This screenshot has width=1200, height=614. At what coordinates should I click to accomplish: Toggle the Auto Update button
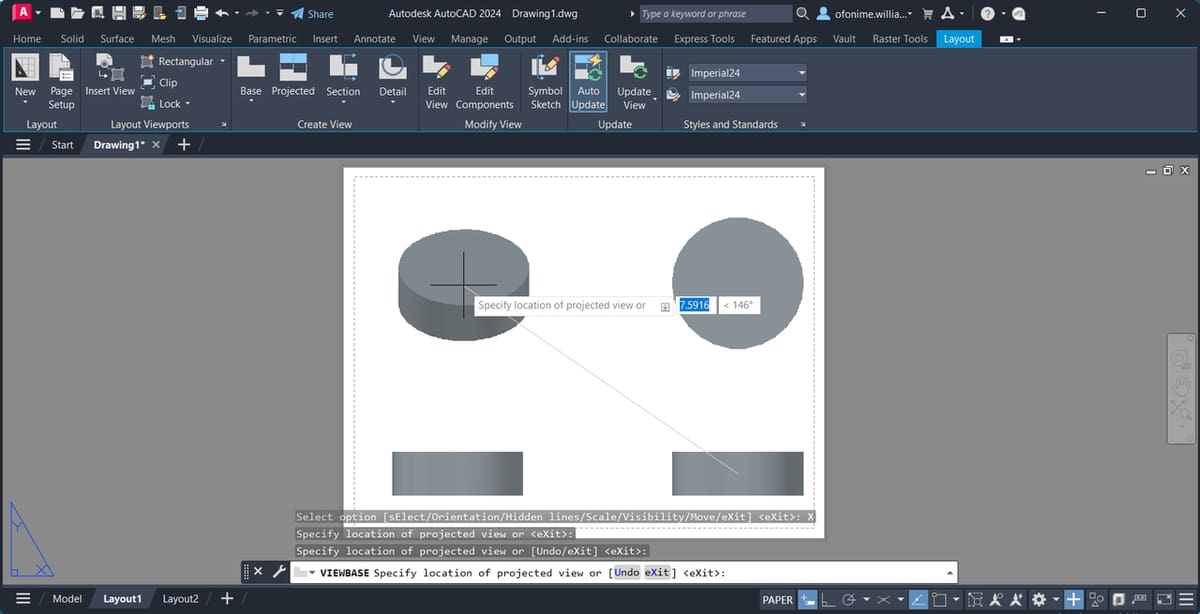pyautogui.click(x=588, y=81)
